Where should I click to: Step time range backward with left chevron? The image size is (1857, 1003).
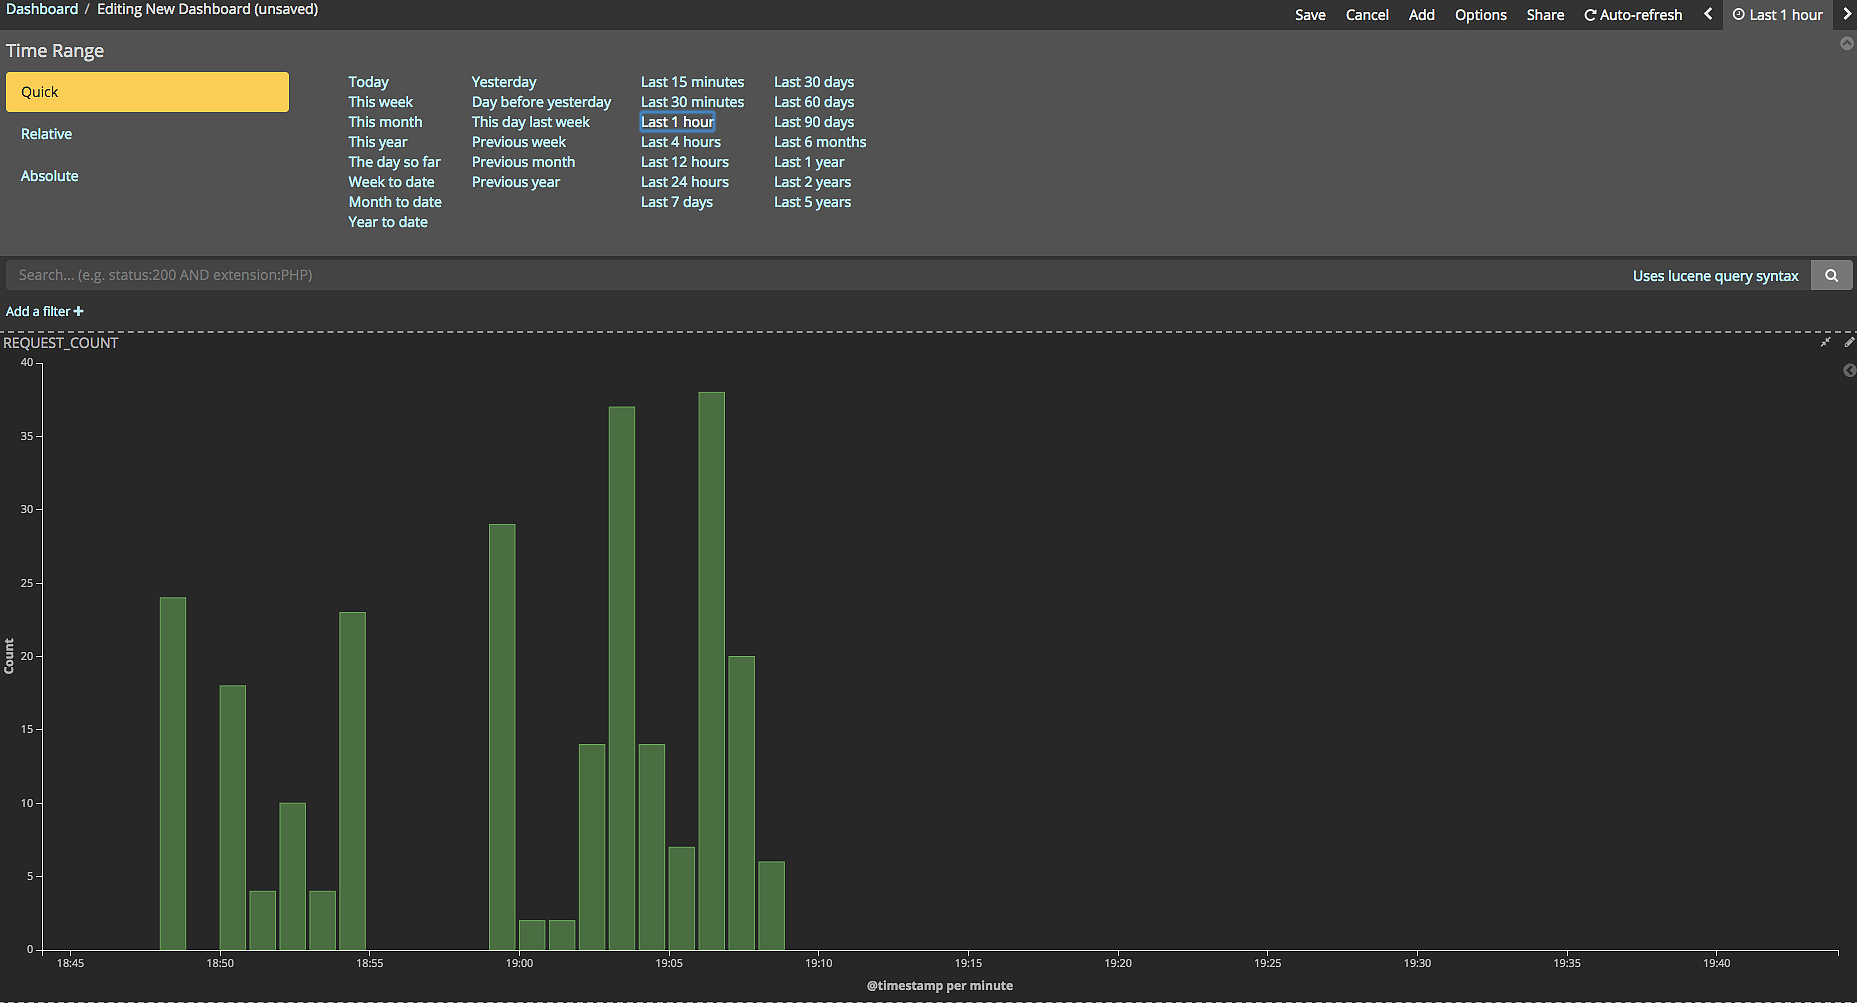coord(1708,14)
